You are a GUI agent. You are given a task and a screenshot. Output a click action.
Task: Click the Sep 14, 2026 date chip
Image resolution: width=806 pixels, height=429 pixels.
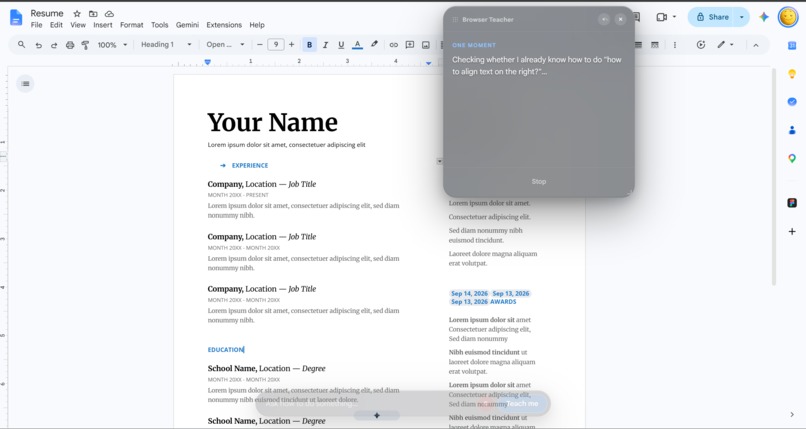[x=469, y=293]
